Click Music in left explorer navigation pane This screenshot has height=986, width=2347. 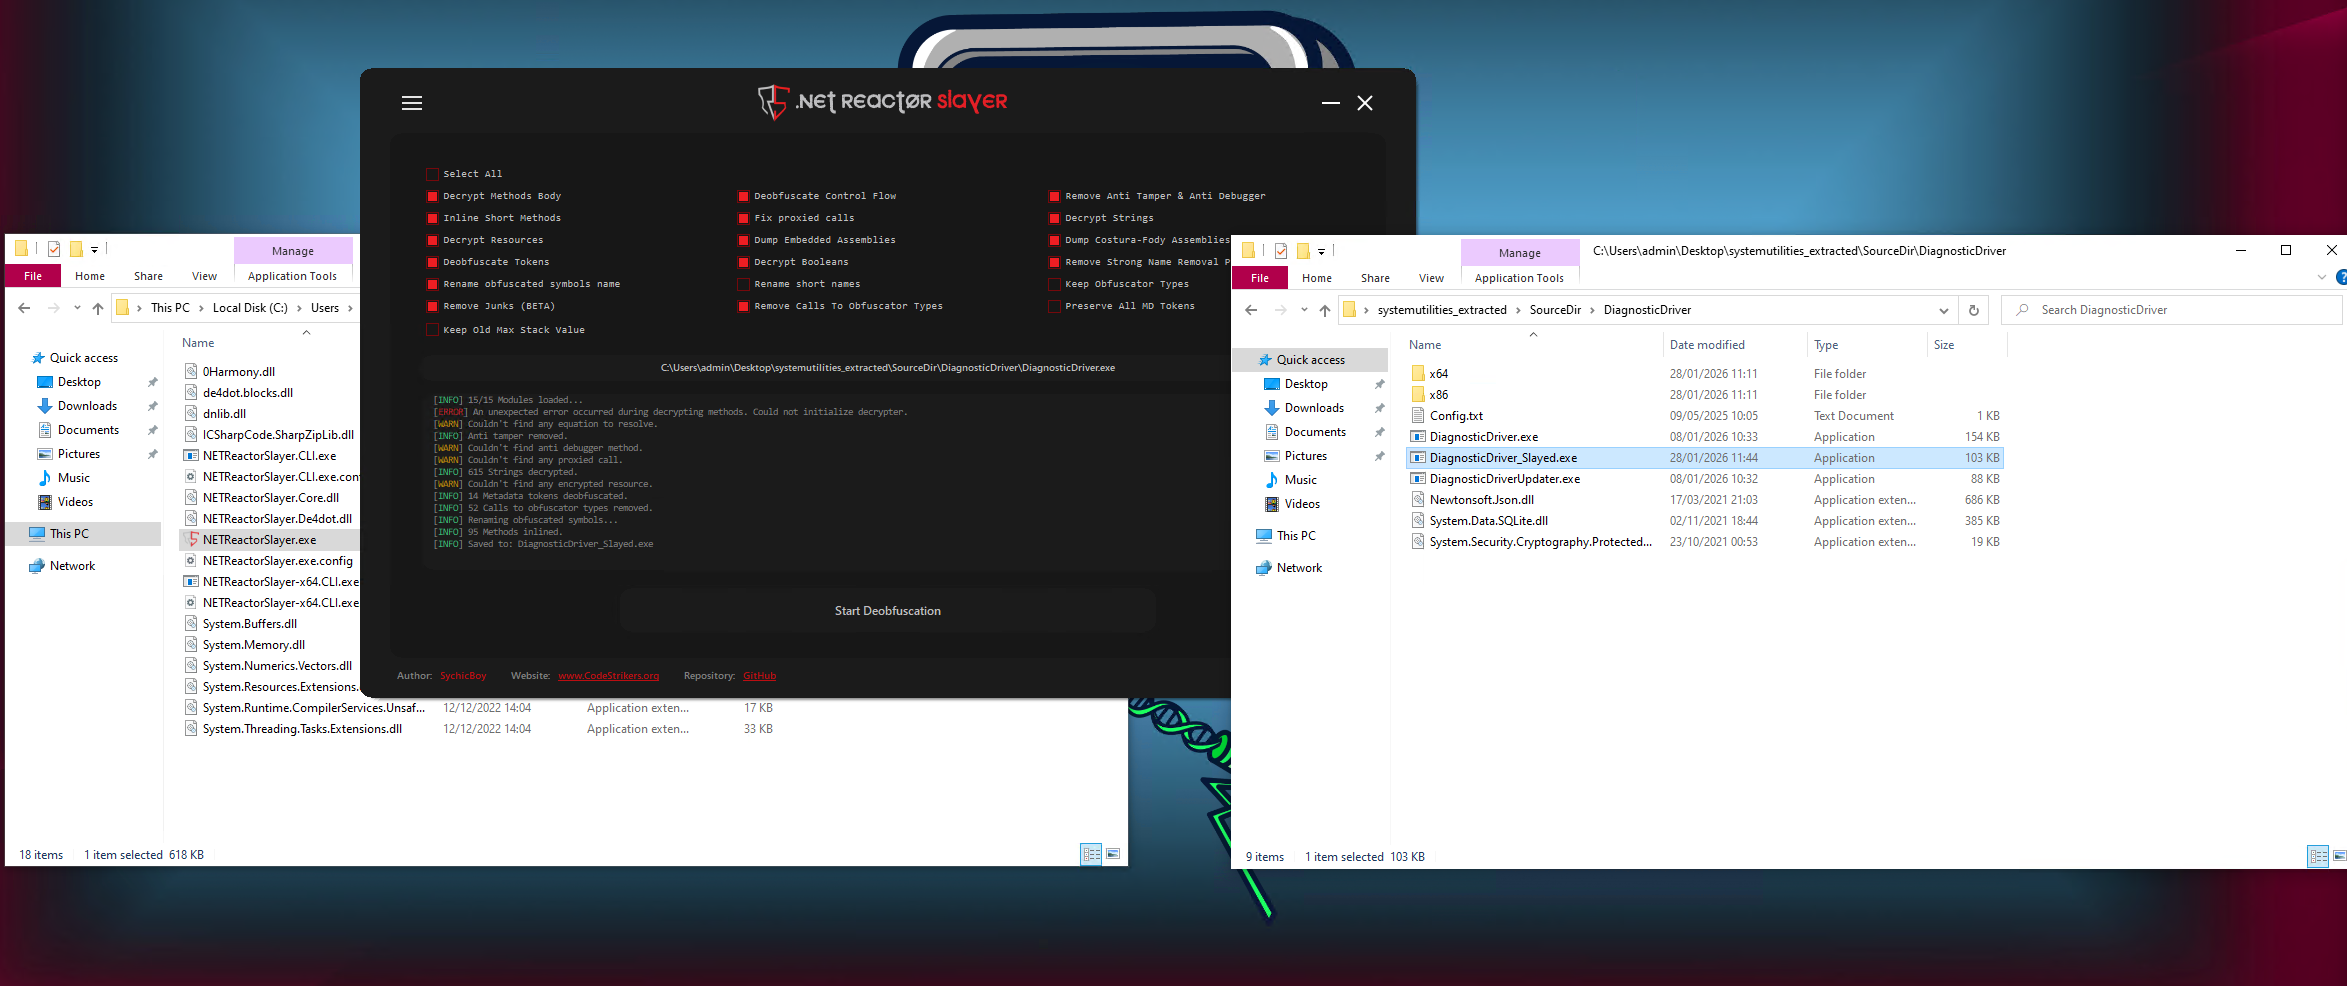coord(73,478)
